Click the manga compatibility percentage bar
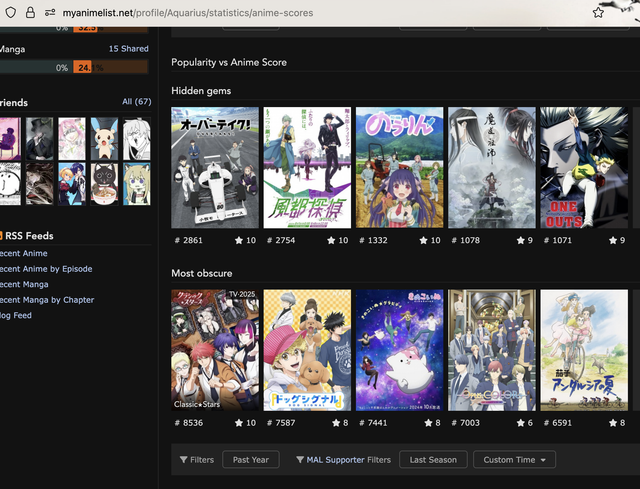 click(x=74, y=67)
